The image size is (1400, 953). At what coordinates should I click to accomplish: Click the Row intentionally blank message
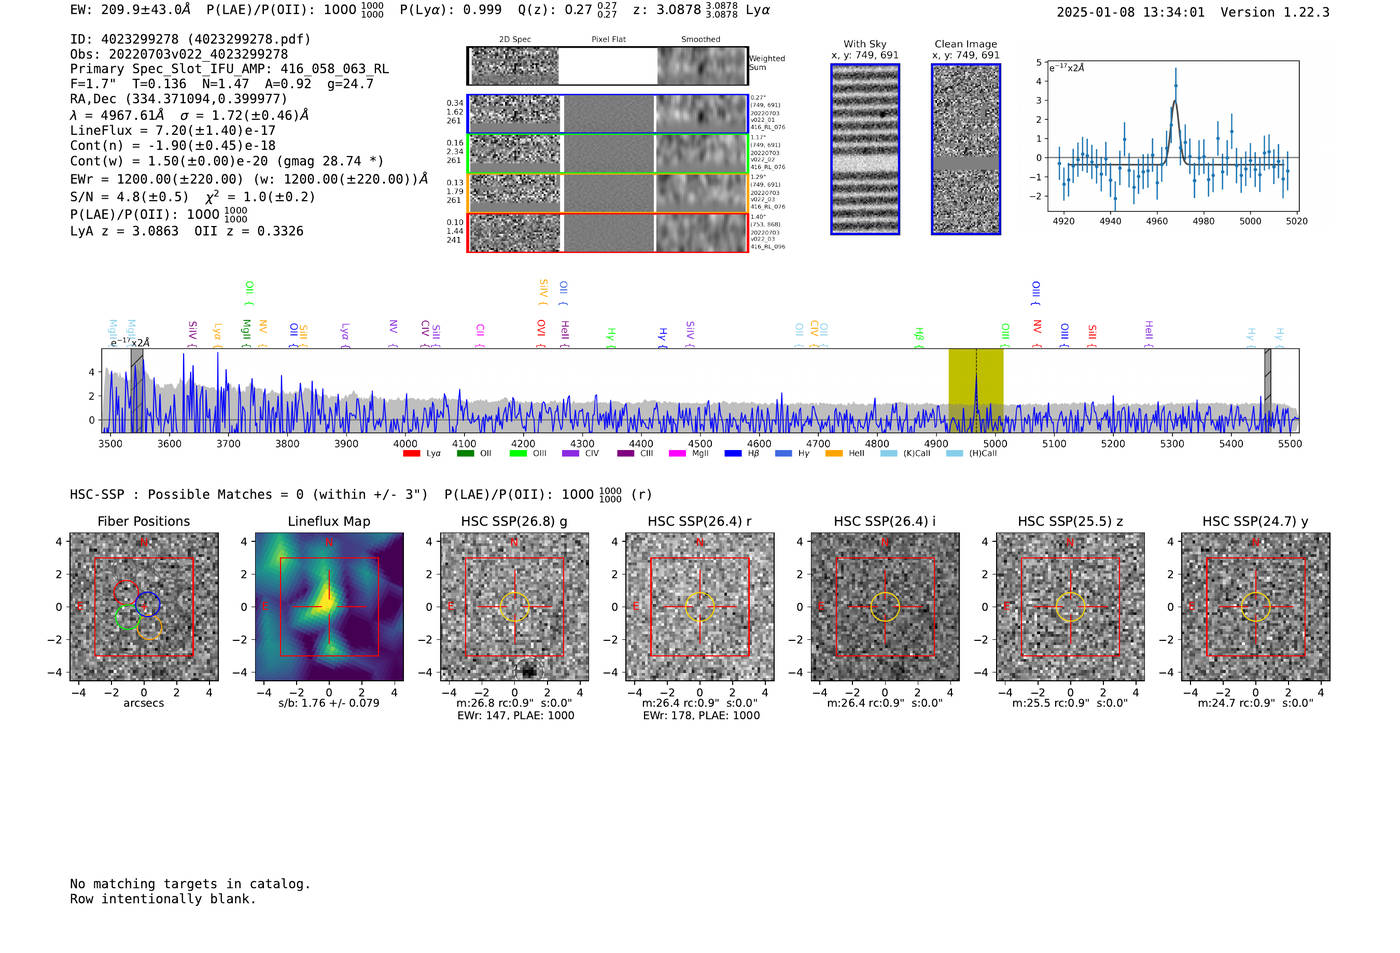(163, 899)
